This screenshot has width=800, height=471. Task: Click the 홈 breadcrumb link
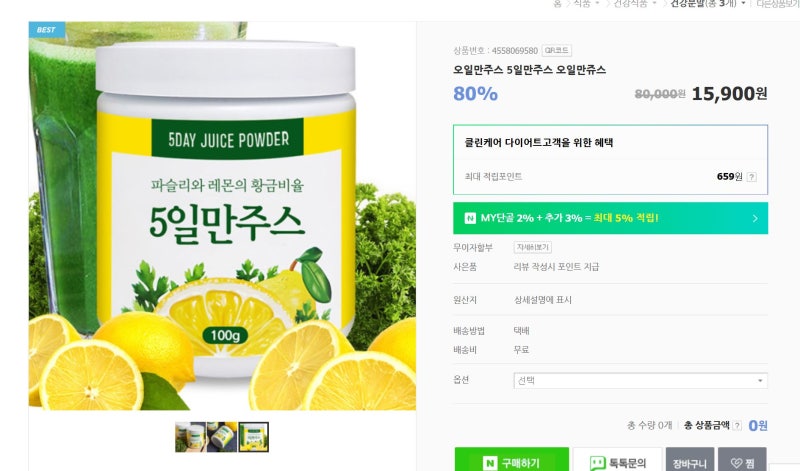pyautogui.click(x=557, y=4)
